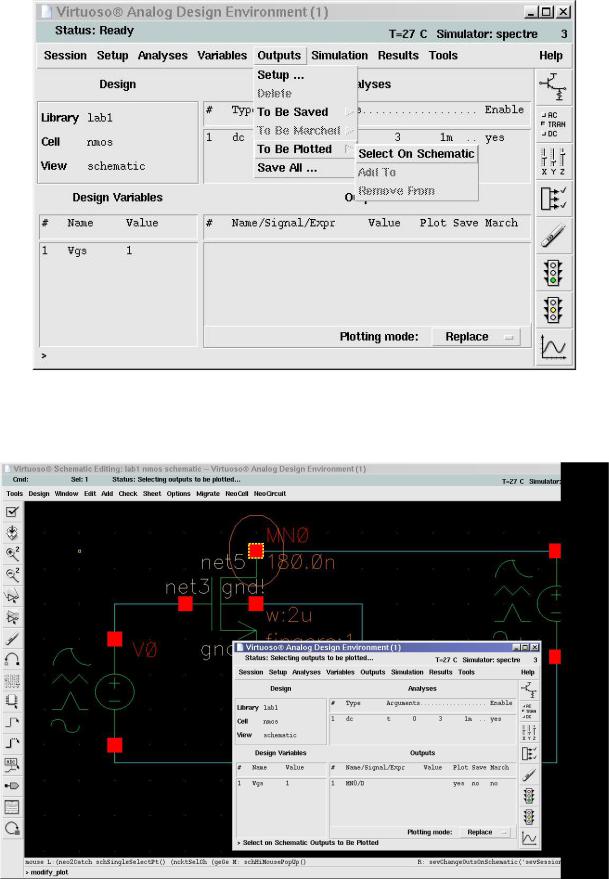609x879 pixels.
Task: Open Simulation menu in upper ADE window
Action: click(340, 55)
